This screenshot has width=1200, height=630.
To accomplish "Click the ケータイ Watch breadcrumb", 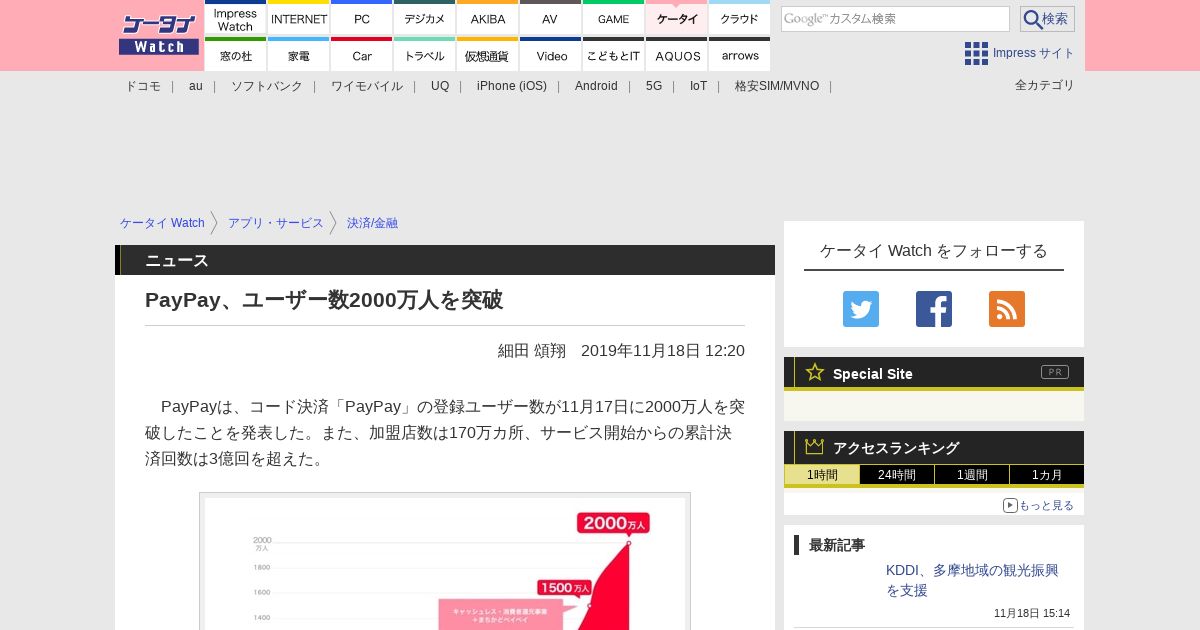I will [x=162, y=223].
